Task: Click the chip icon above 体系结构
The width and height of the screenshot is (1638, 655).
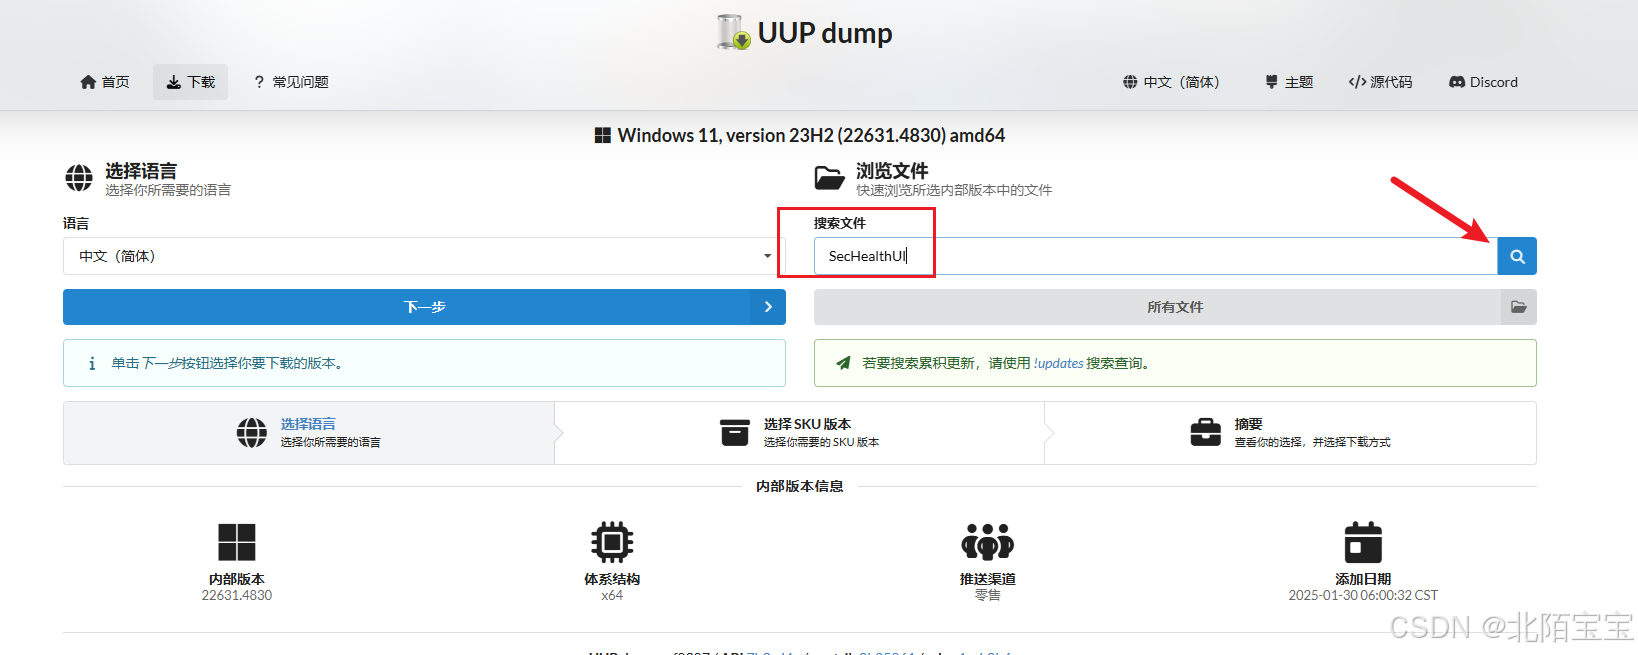Action: [x=612, y=542]
